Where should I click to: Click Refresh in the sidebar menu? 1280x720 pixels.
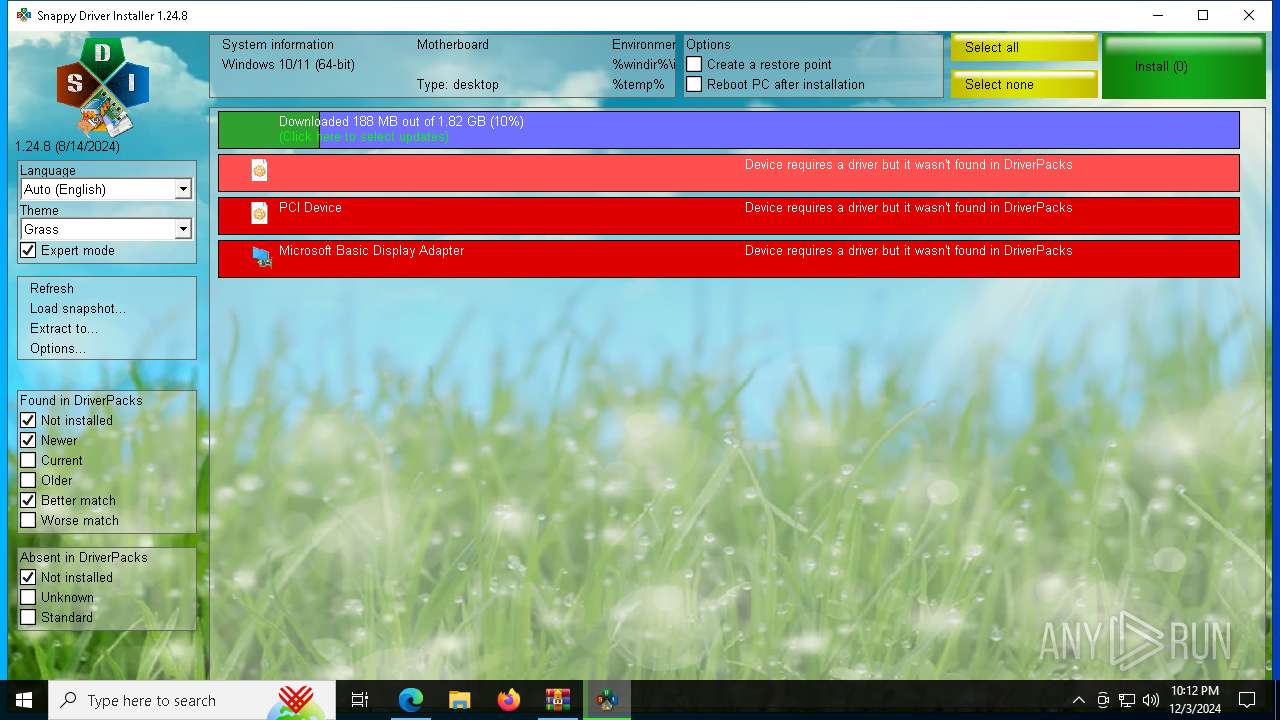52,288
